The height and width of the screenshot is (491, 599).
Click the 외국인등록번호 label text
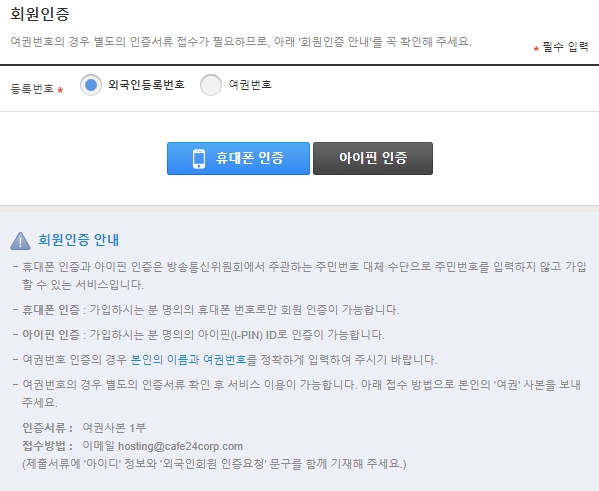(146, 84)
